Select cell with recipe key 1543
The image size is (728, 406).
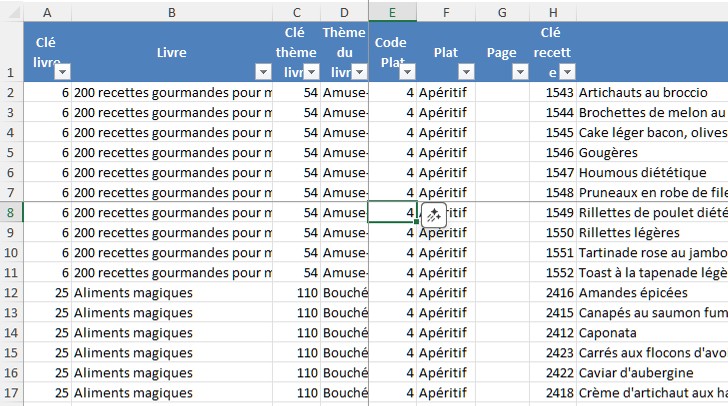(x=552, y=92)
